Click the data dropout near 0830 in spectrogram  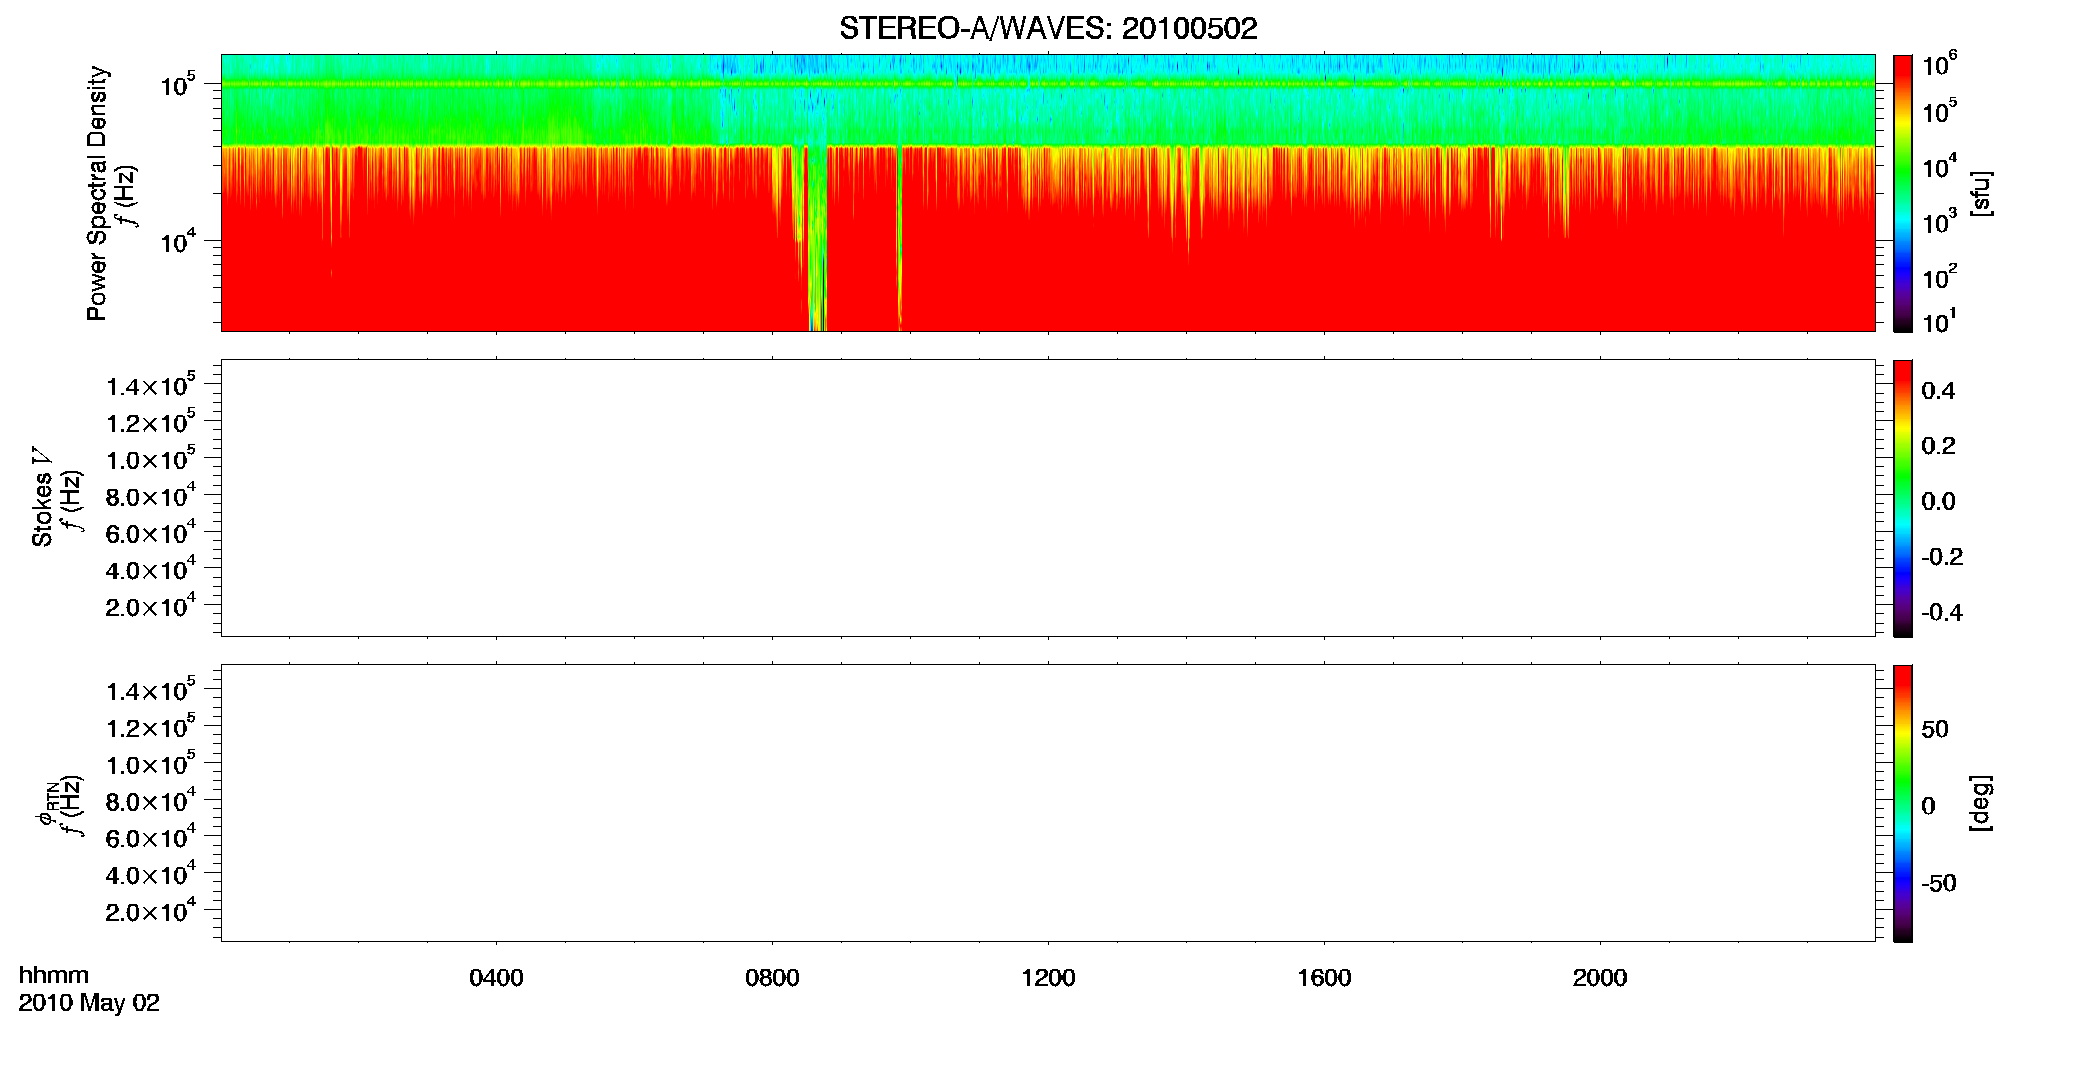817,240
